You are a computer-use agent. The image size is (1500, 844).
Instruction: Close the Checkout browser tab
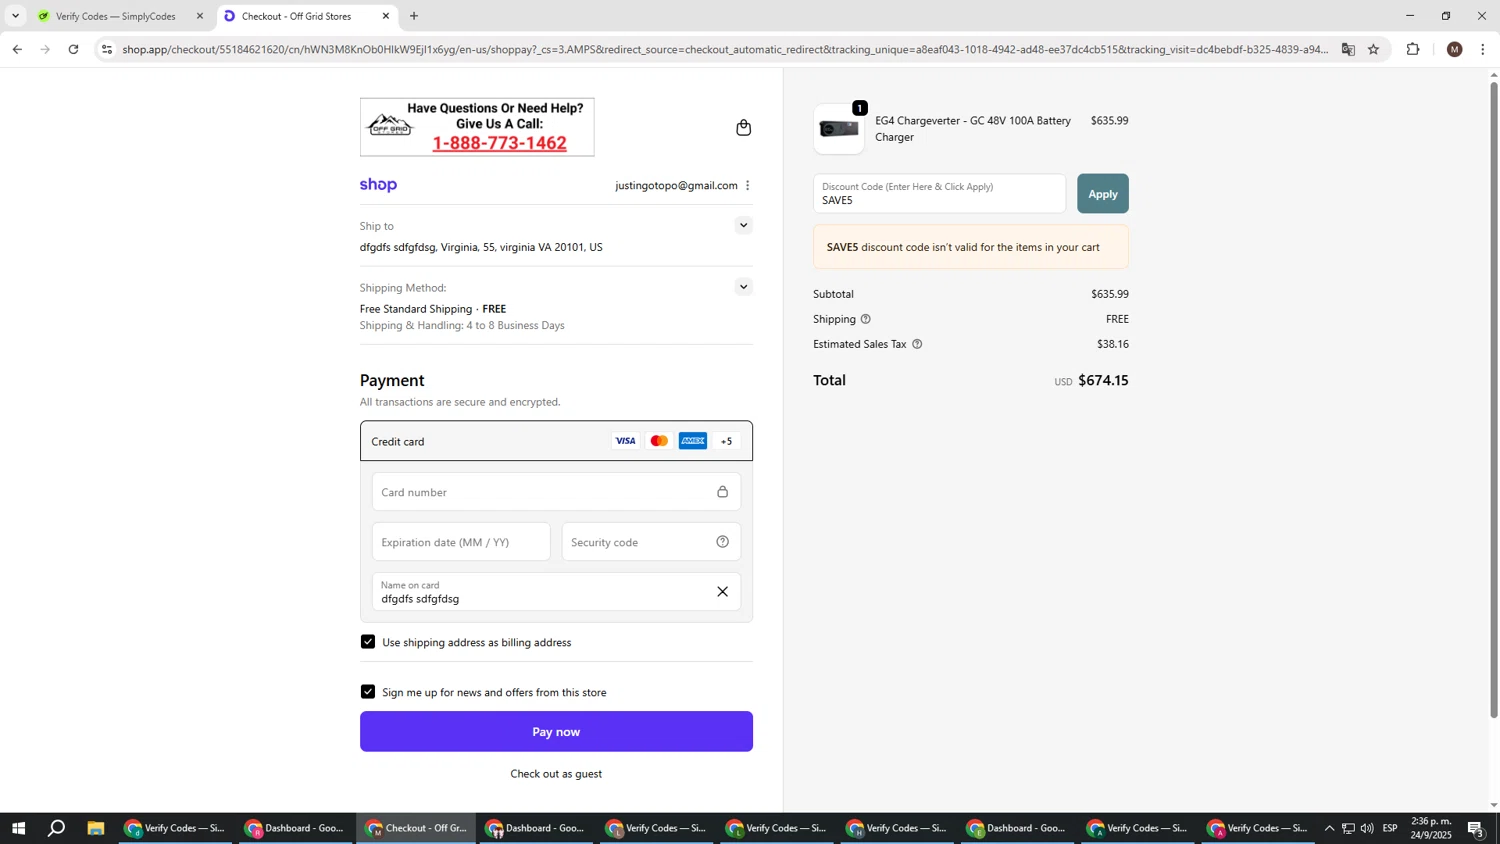[386, 16]
